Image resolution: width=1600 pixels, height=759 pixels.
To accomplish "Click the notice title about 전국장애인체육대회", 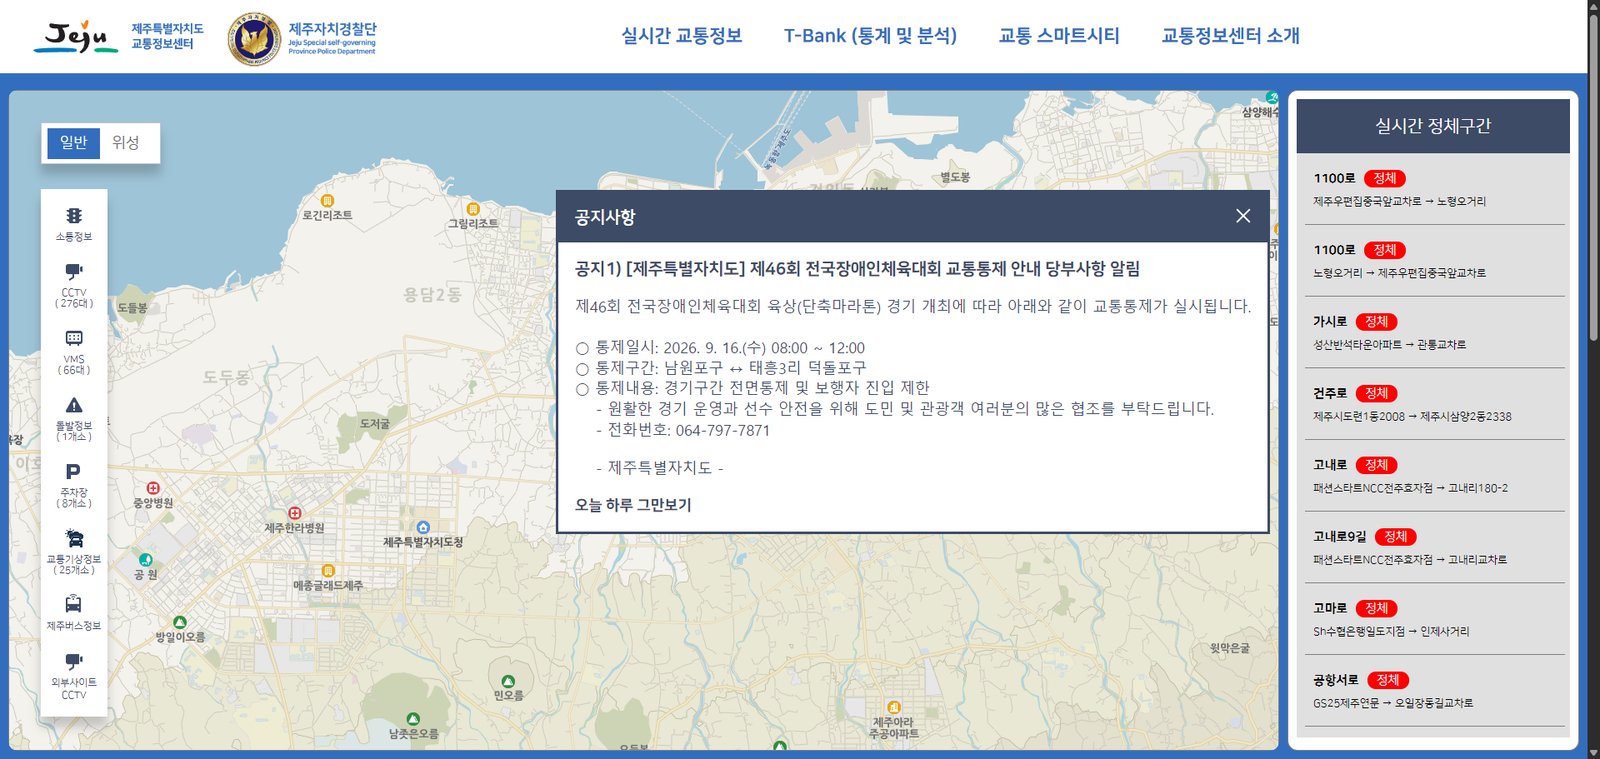I will tap(858, 269).
